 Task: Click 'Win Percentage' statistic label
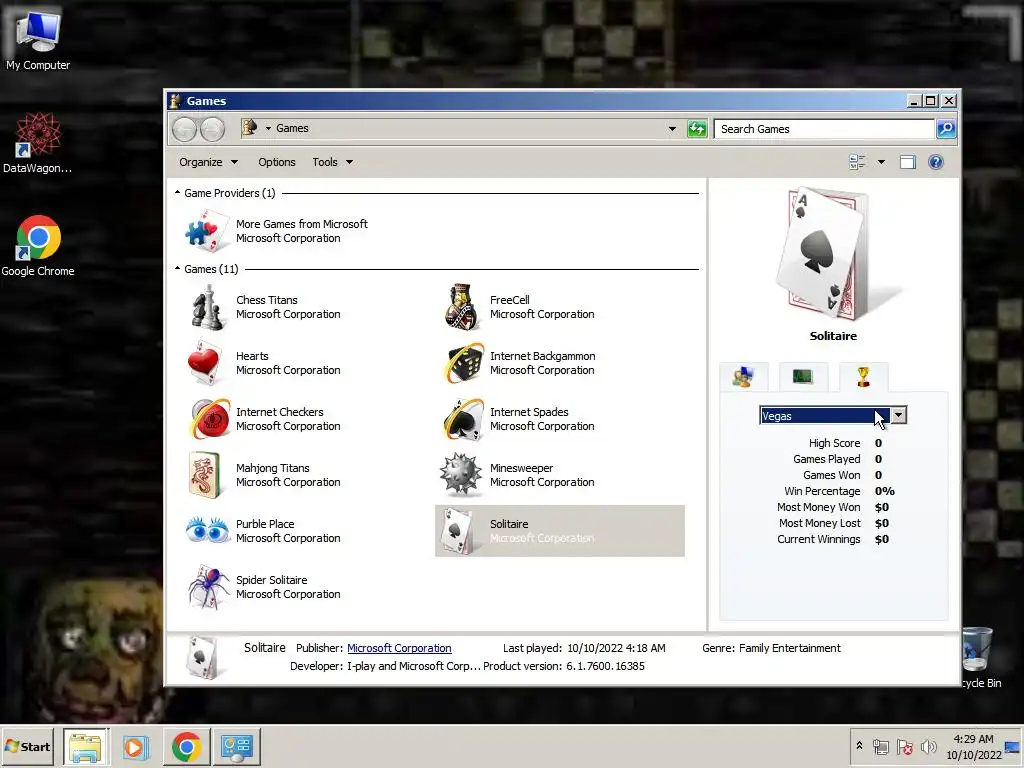(822, 491)
